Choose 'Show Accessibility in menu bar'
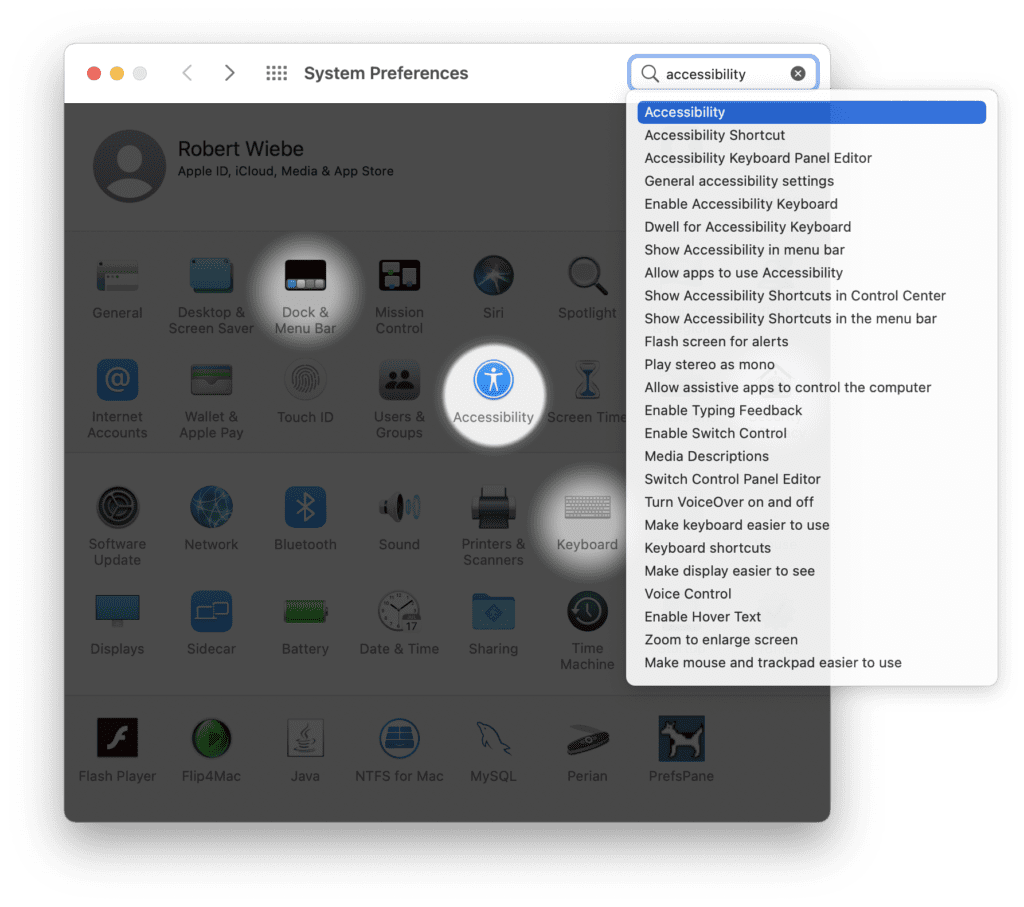The height and width of the screenshot is (907, 1024). point(742,250)
